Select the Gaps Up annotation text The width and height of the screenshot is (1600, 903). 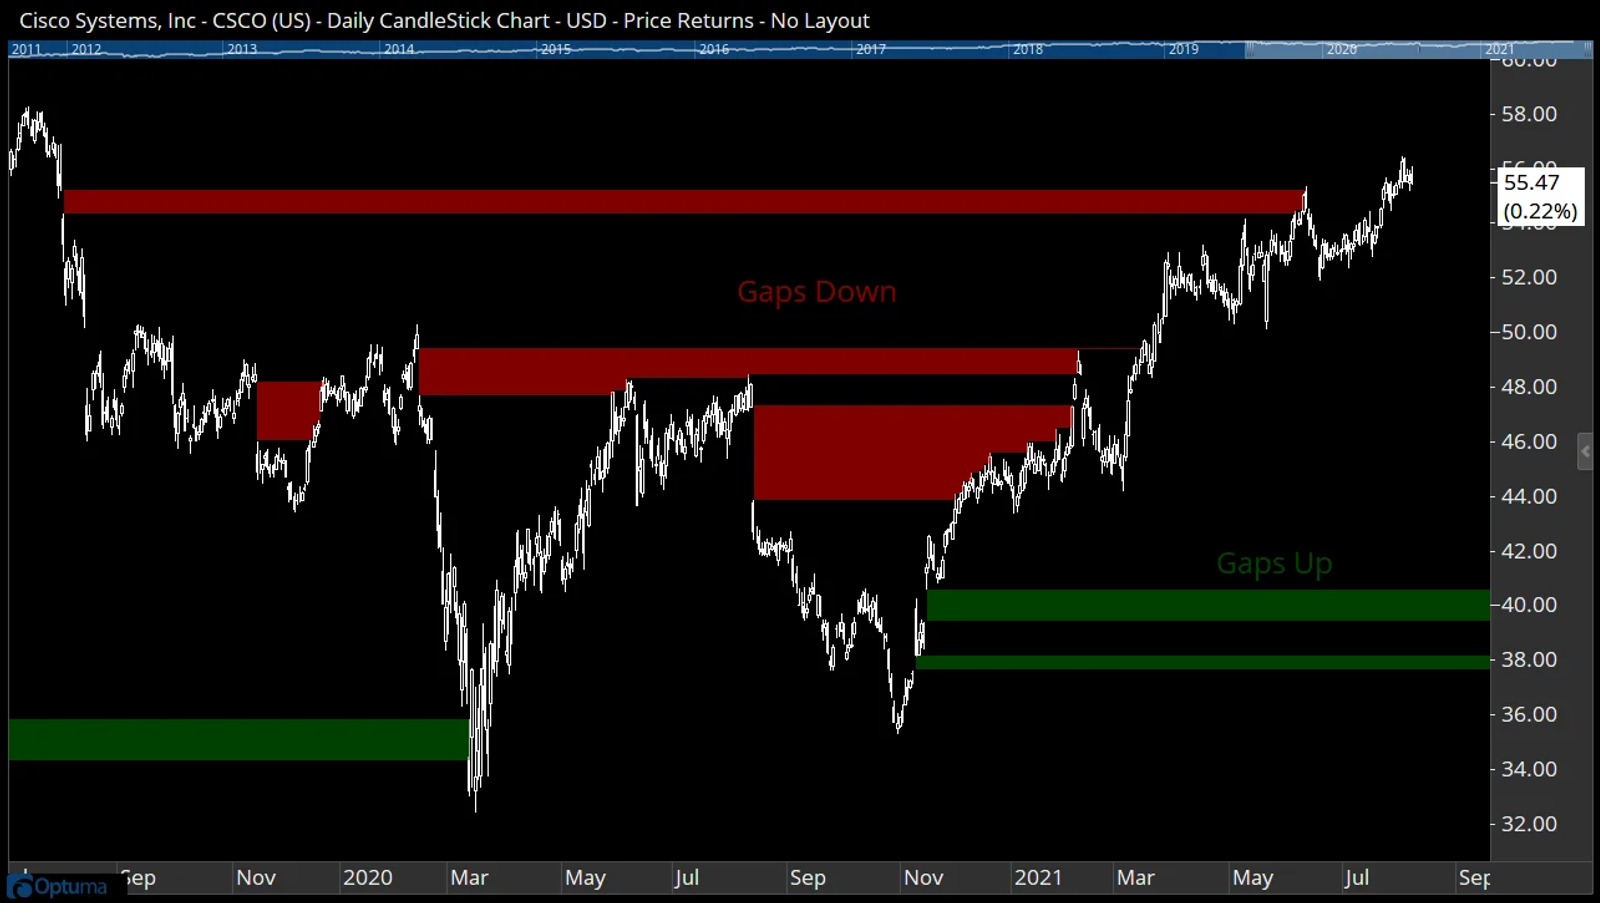point(1274,563)
